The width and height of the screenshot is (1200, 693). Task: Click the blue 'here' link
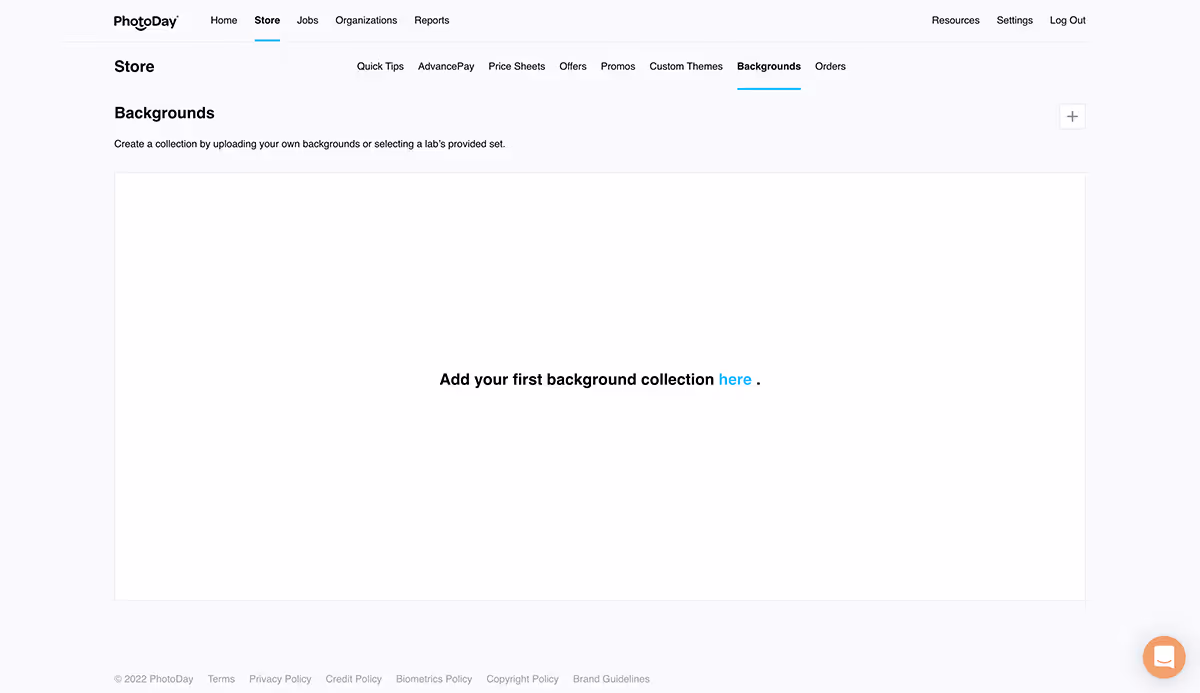[735, 380]
